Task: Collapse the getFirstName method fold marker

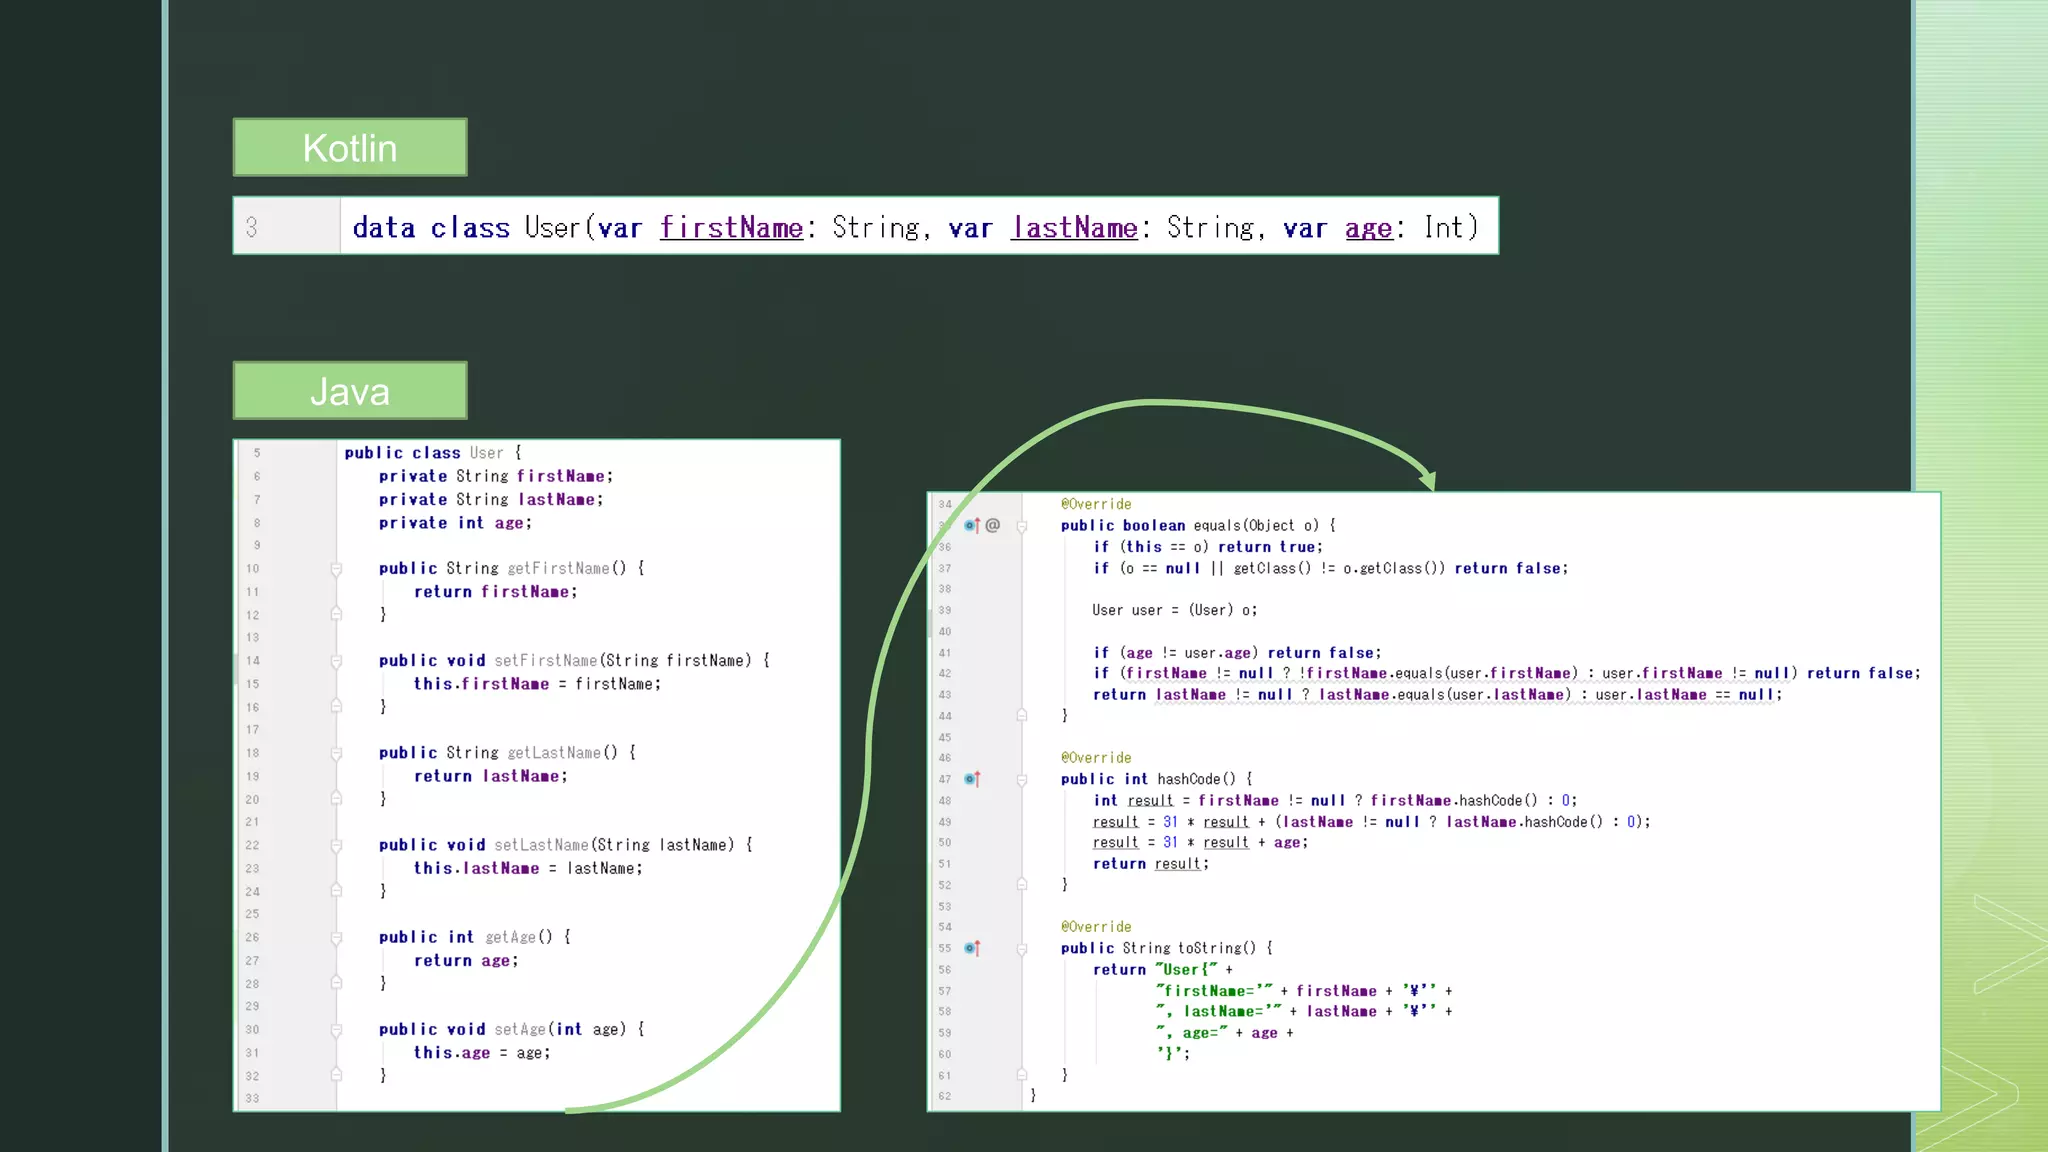Action: [x=336, y=569]
